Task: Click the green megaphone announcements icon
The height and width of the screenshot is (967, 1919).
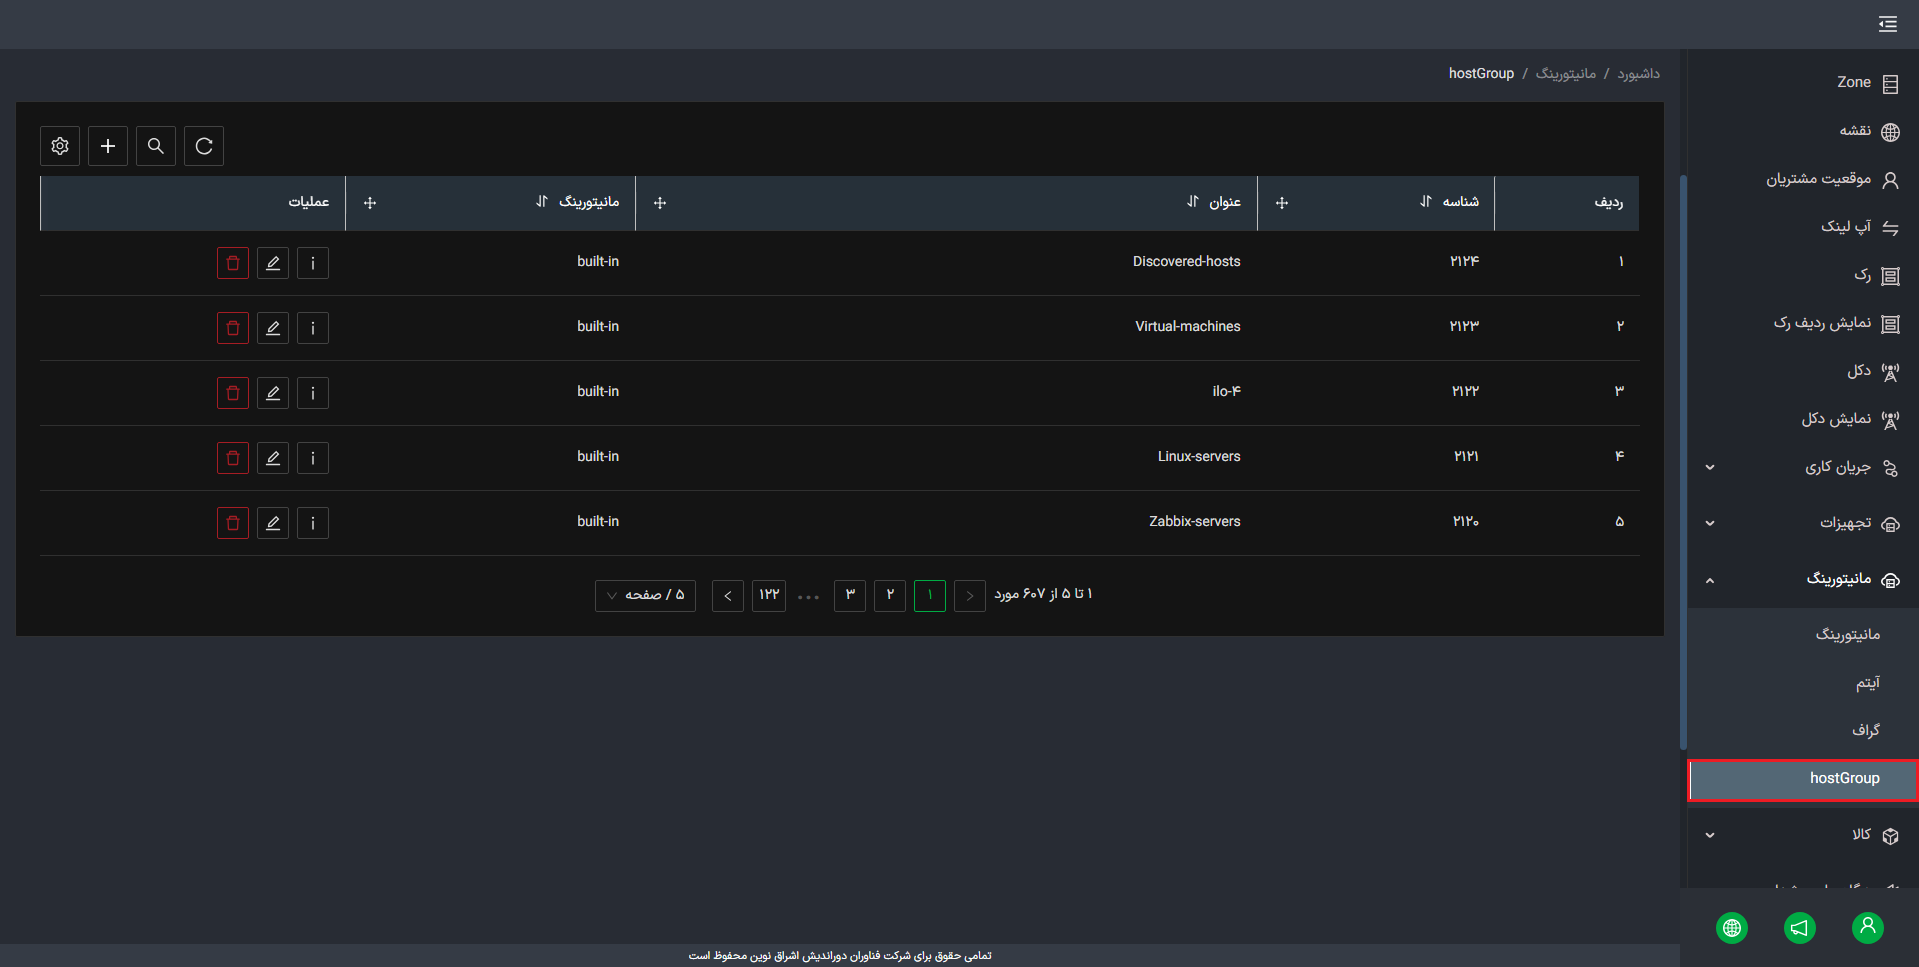Action: [1799, 928]
